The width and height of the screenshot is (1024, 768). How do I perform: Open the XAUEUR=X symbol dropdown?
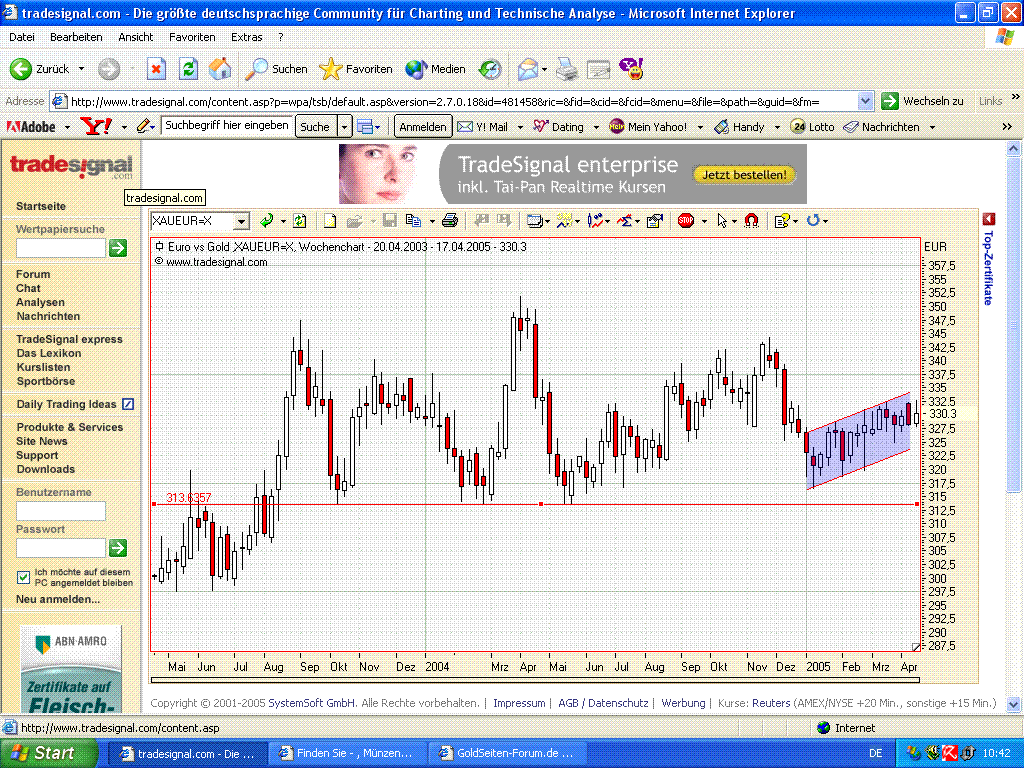[241, 221]
